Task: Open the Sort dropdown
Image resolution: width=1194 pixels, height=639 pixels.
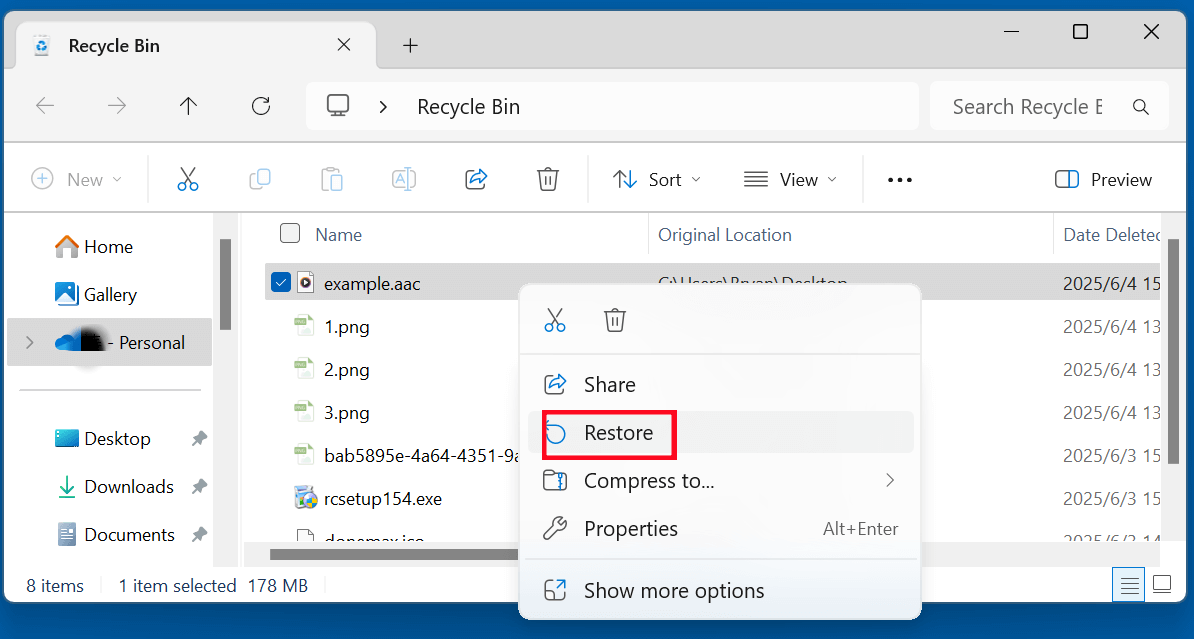Action: [x=656, y=179]
